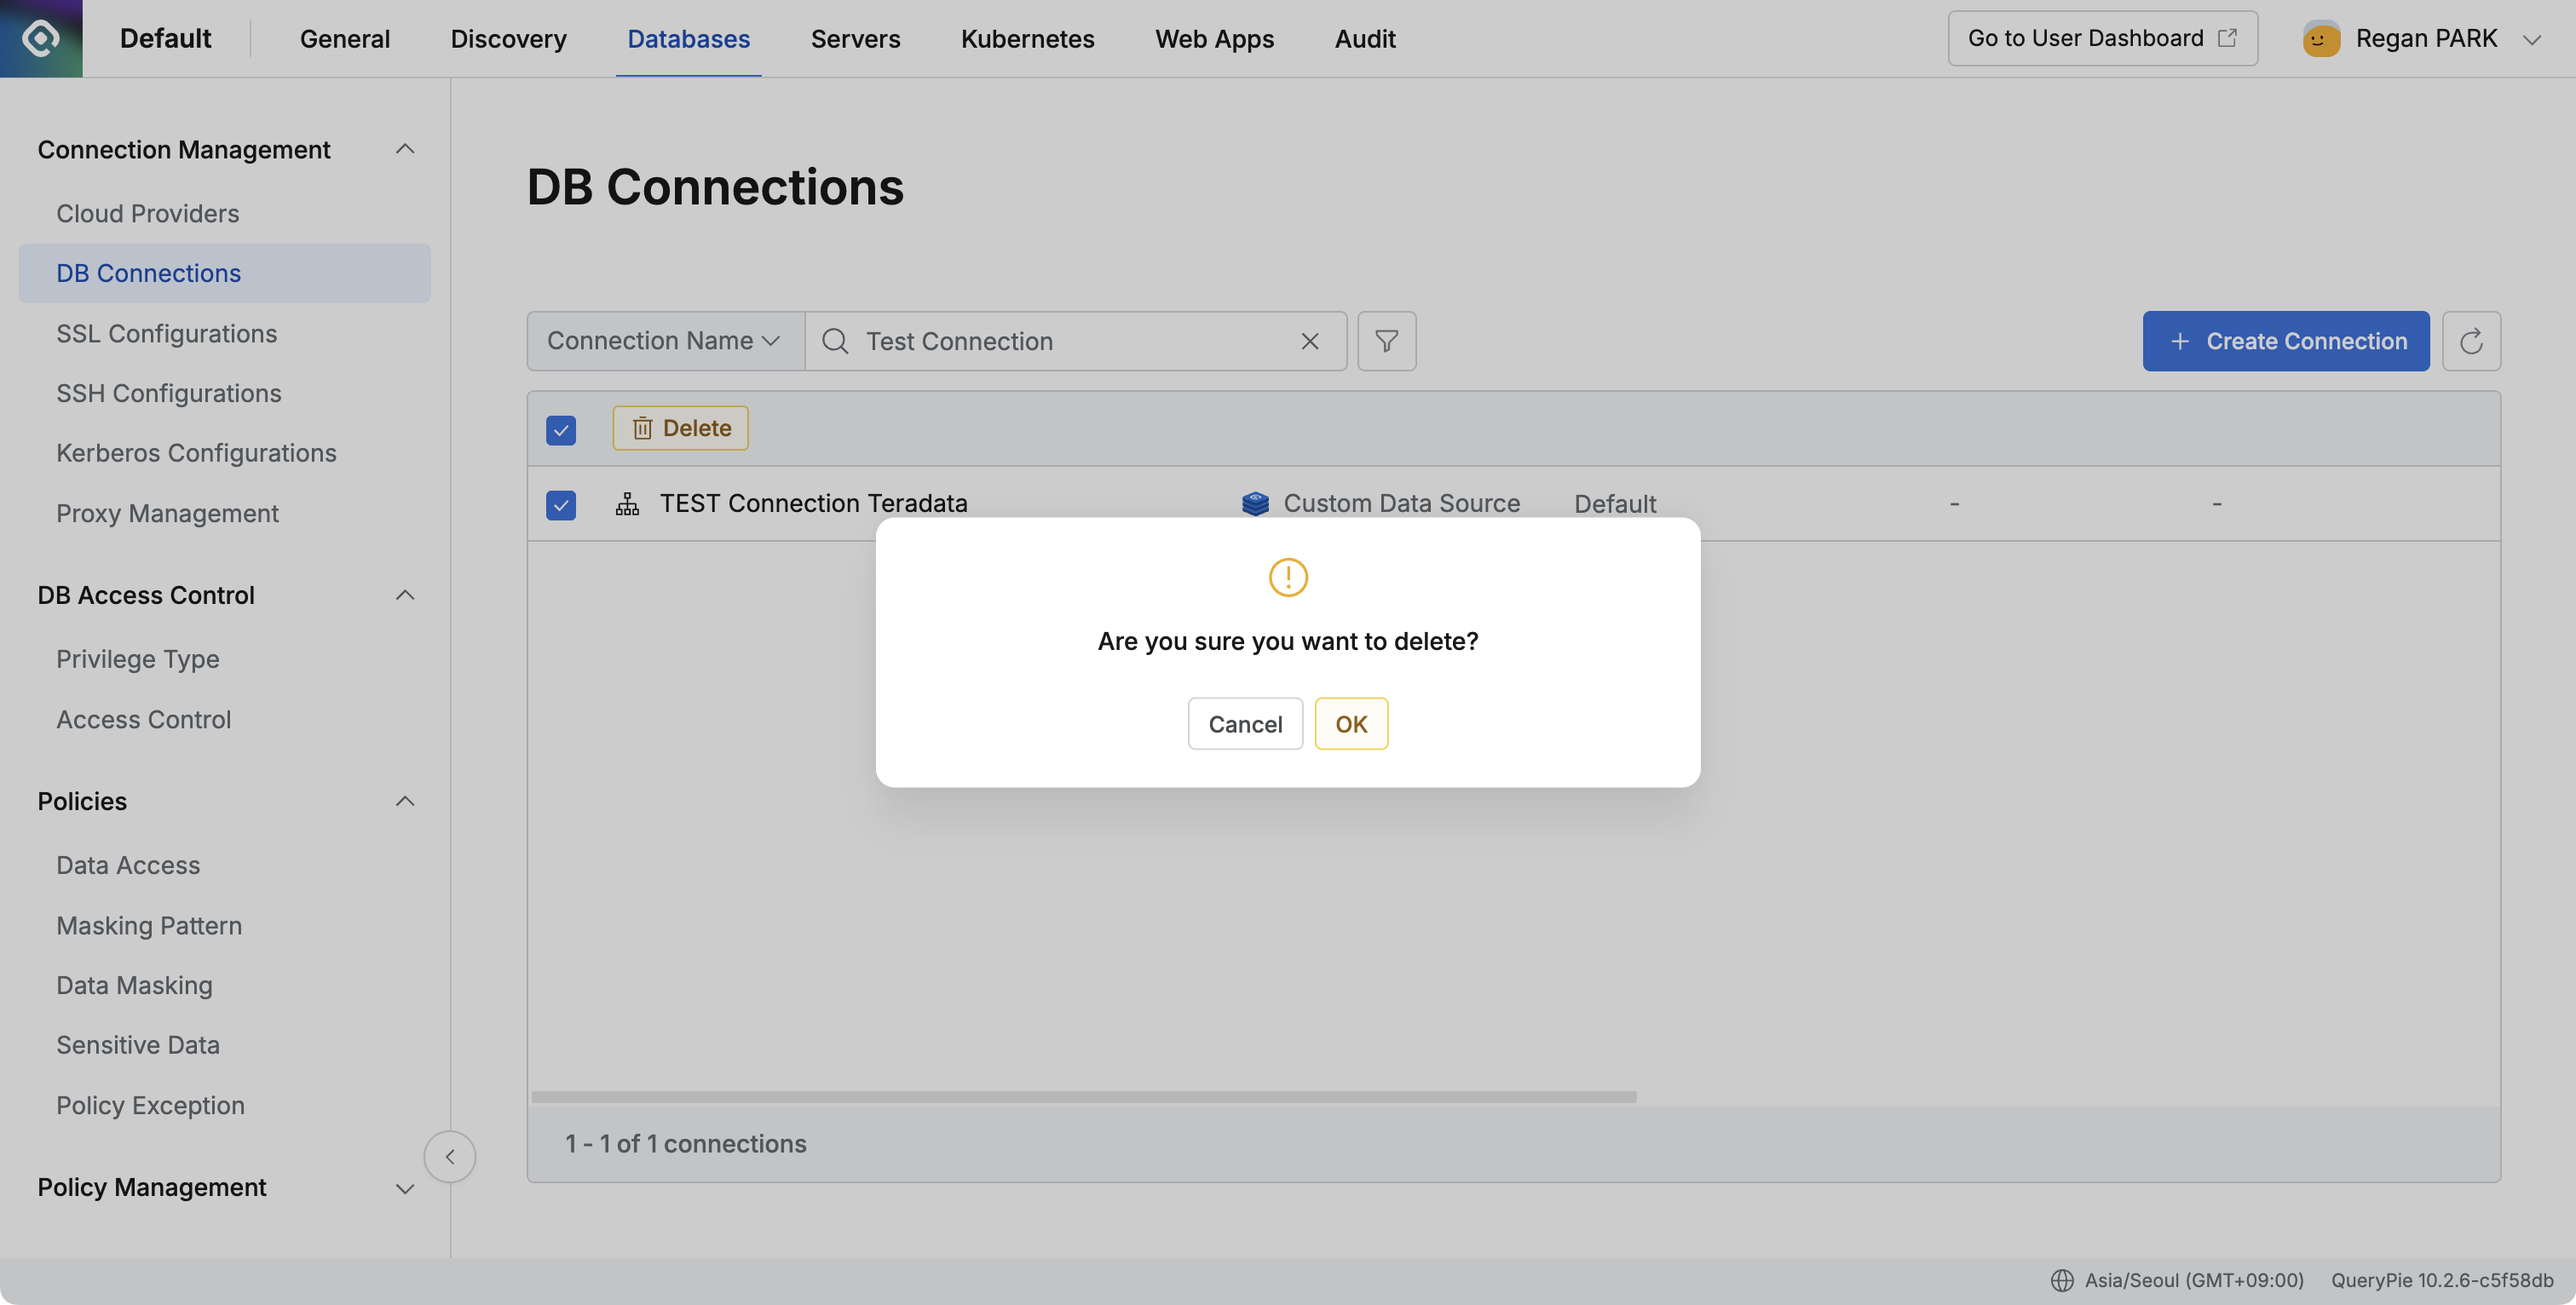
Task: Cancel the deletion in the dialog
Action: click(x=1245, y=723)
